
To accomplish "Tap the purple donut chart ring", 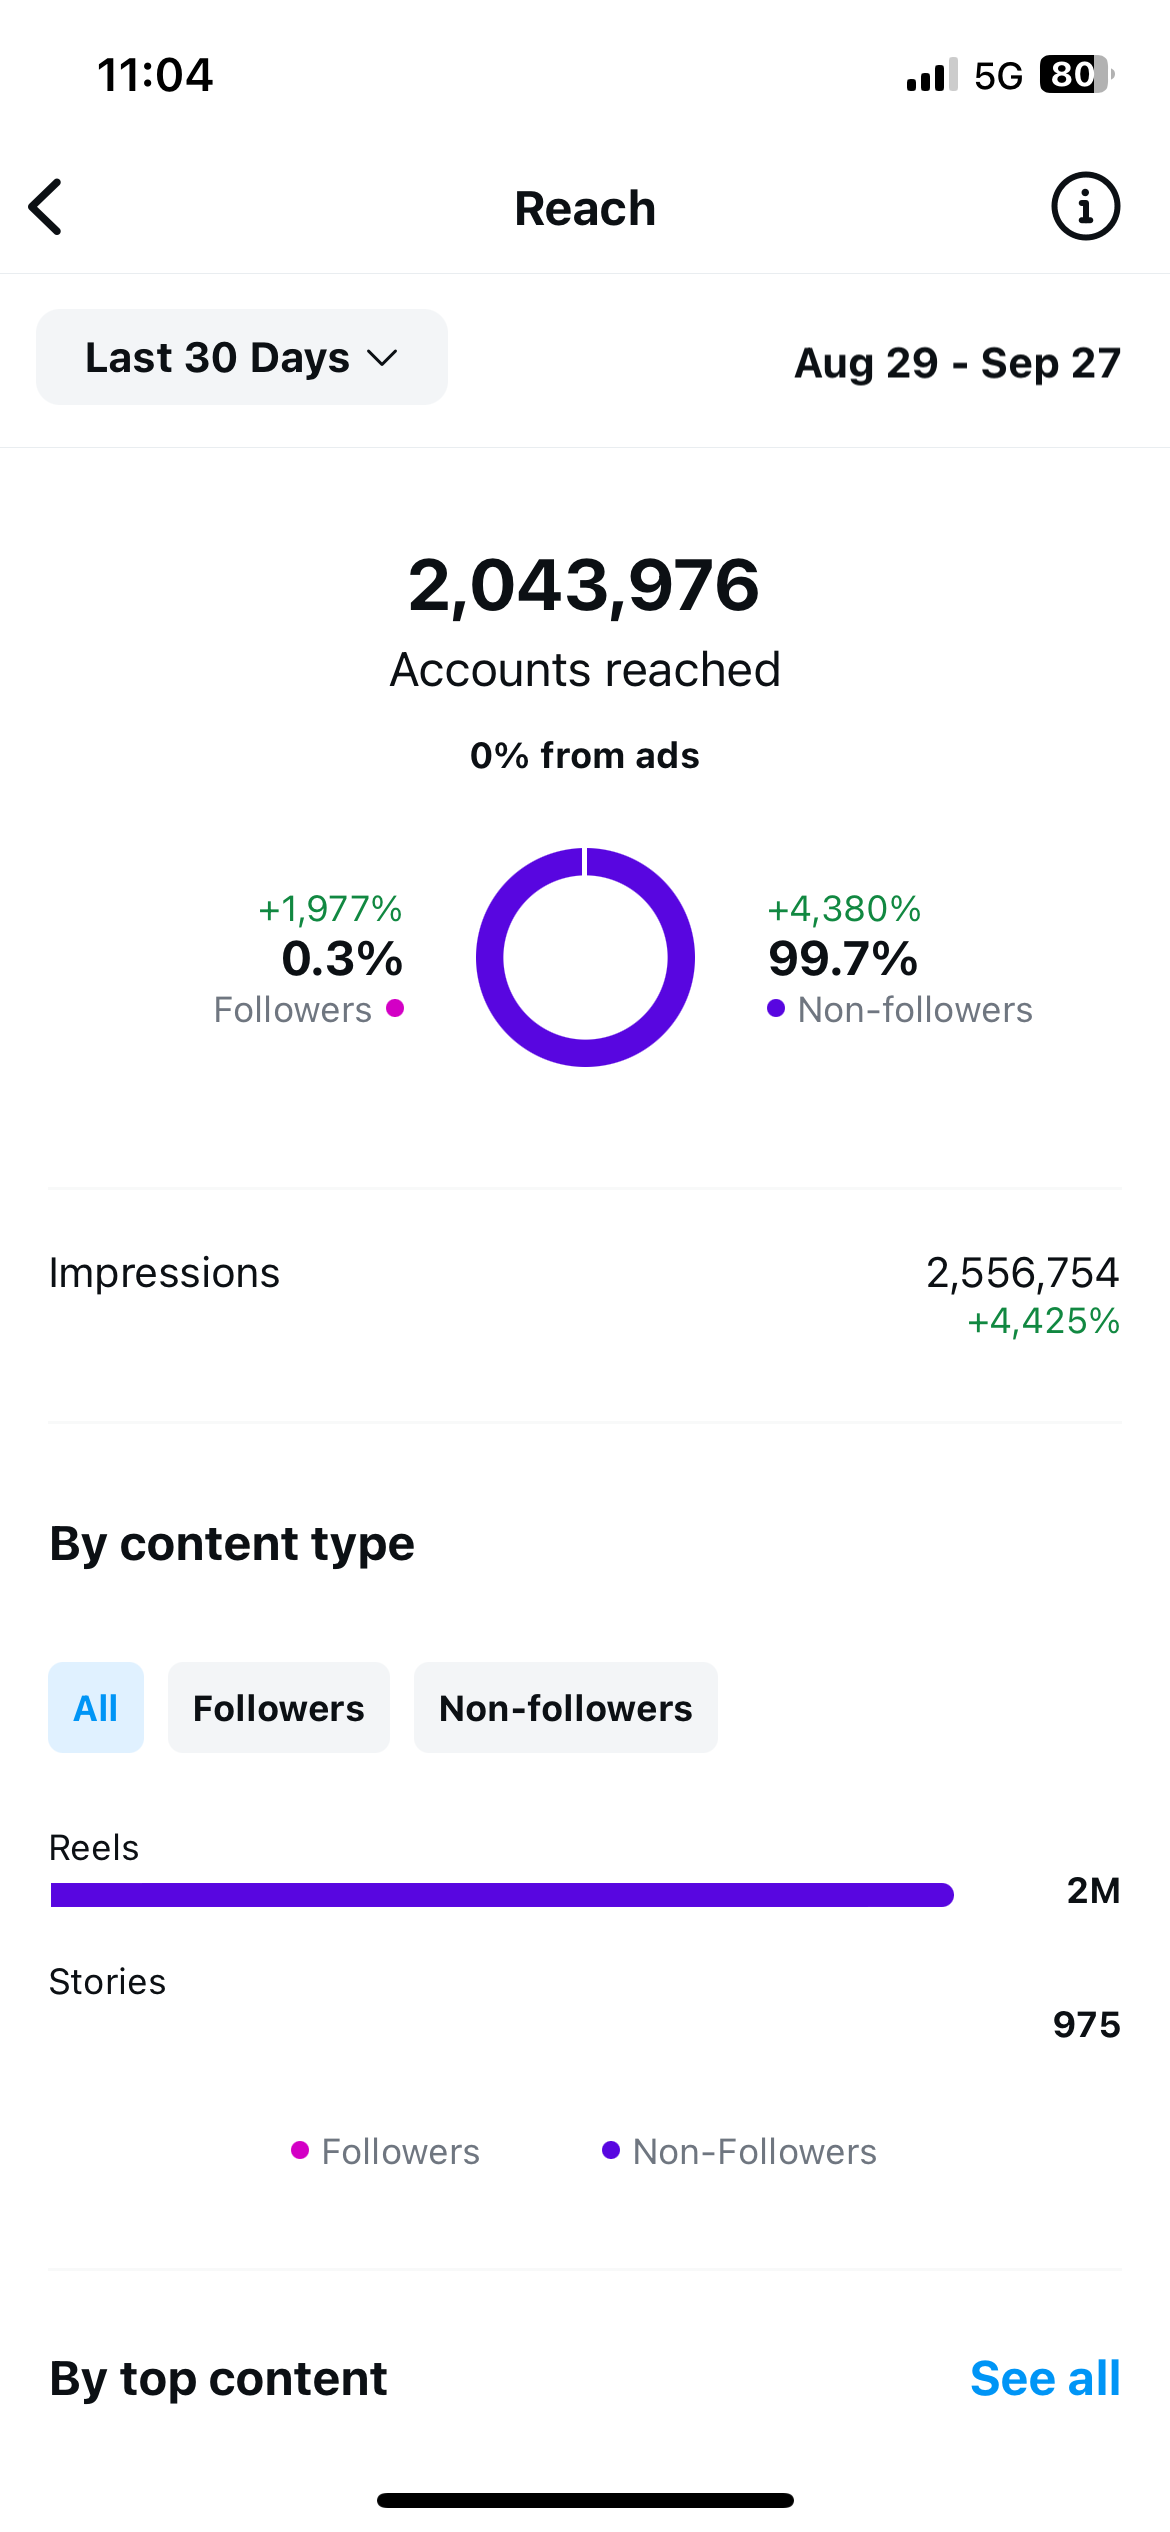I will coord(585,957).
